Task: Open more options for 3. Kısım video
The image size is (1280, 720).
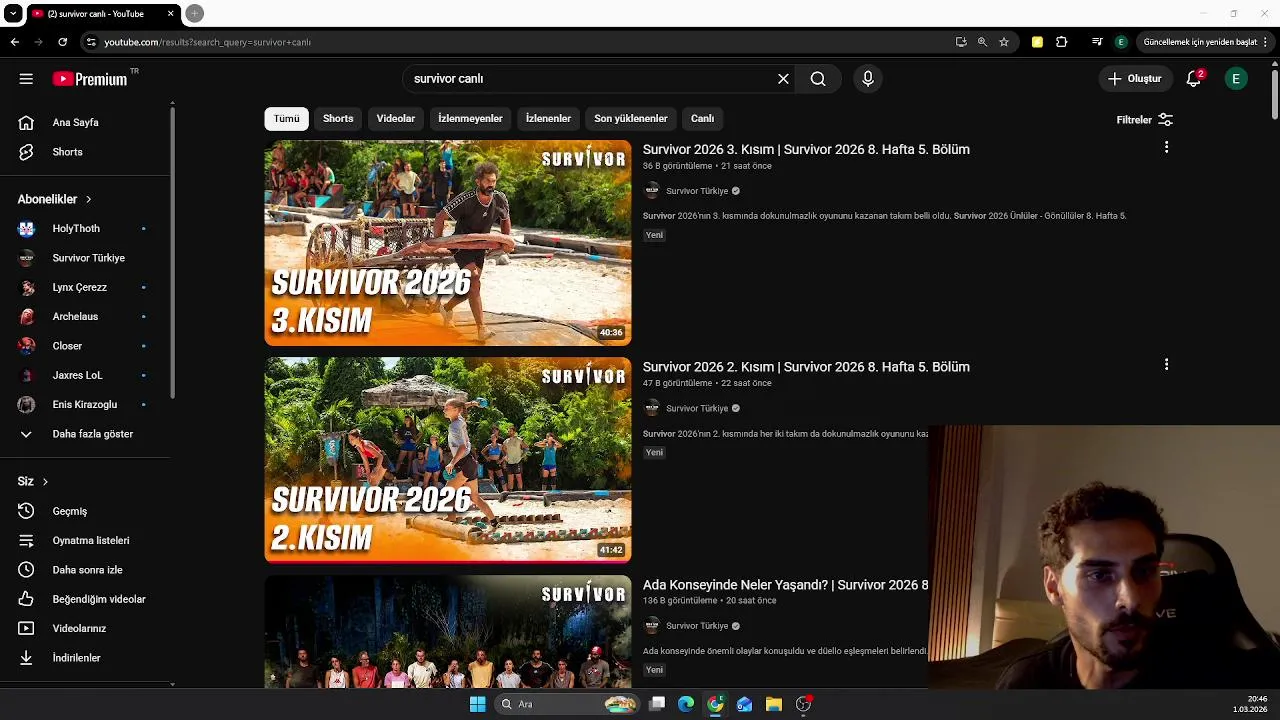Action: (1166, 148)
